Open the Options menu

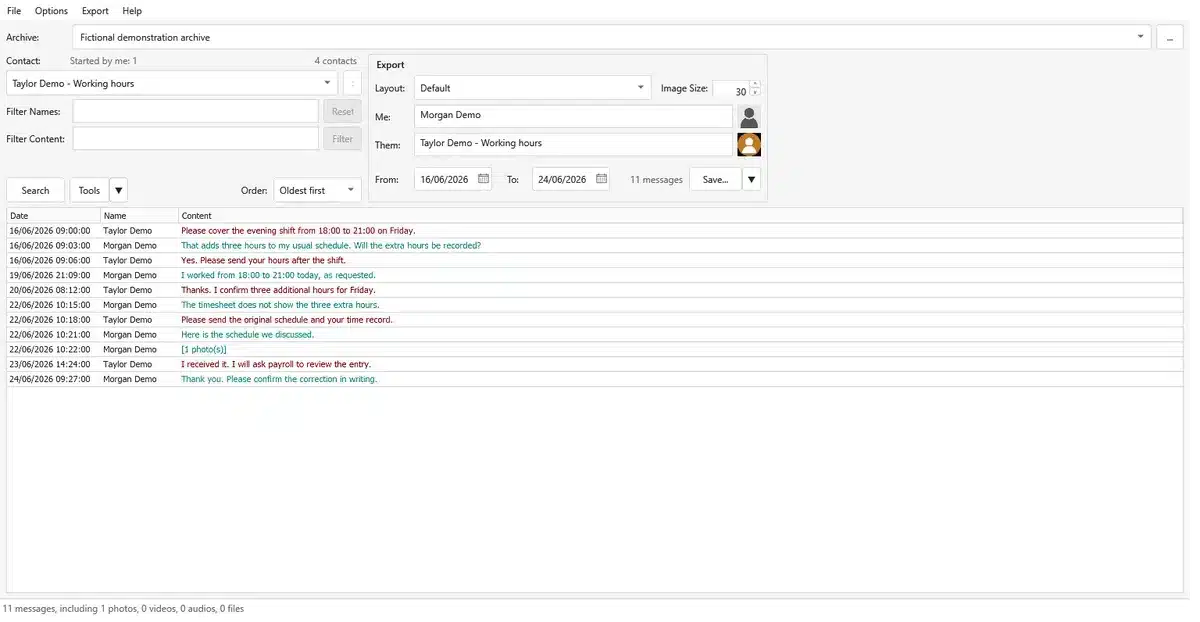[51, 11]
